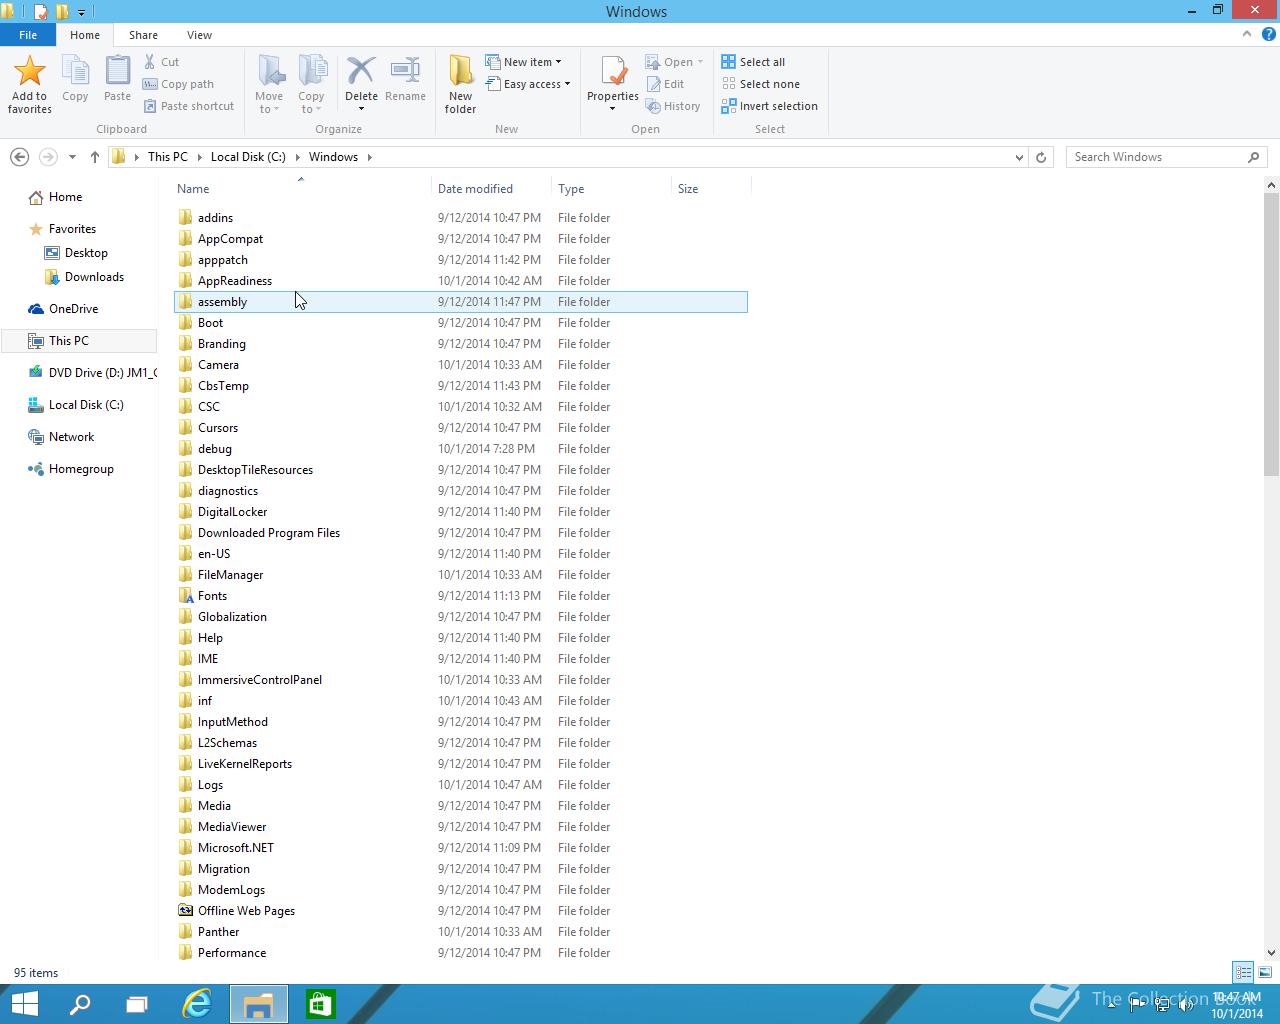Click Local Disk (C:) breadcrumb

point(248,157)
